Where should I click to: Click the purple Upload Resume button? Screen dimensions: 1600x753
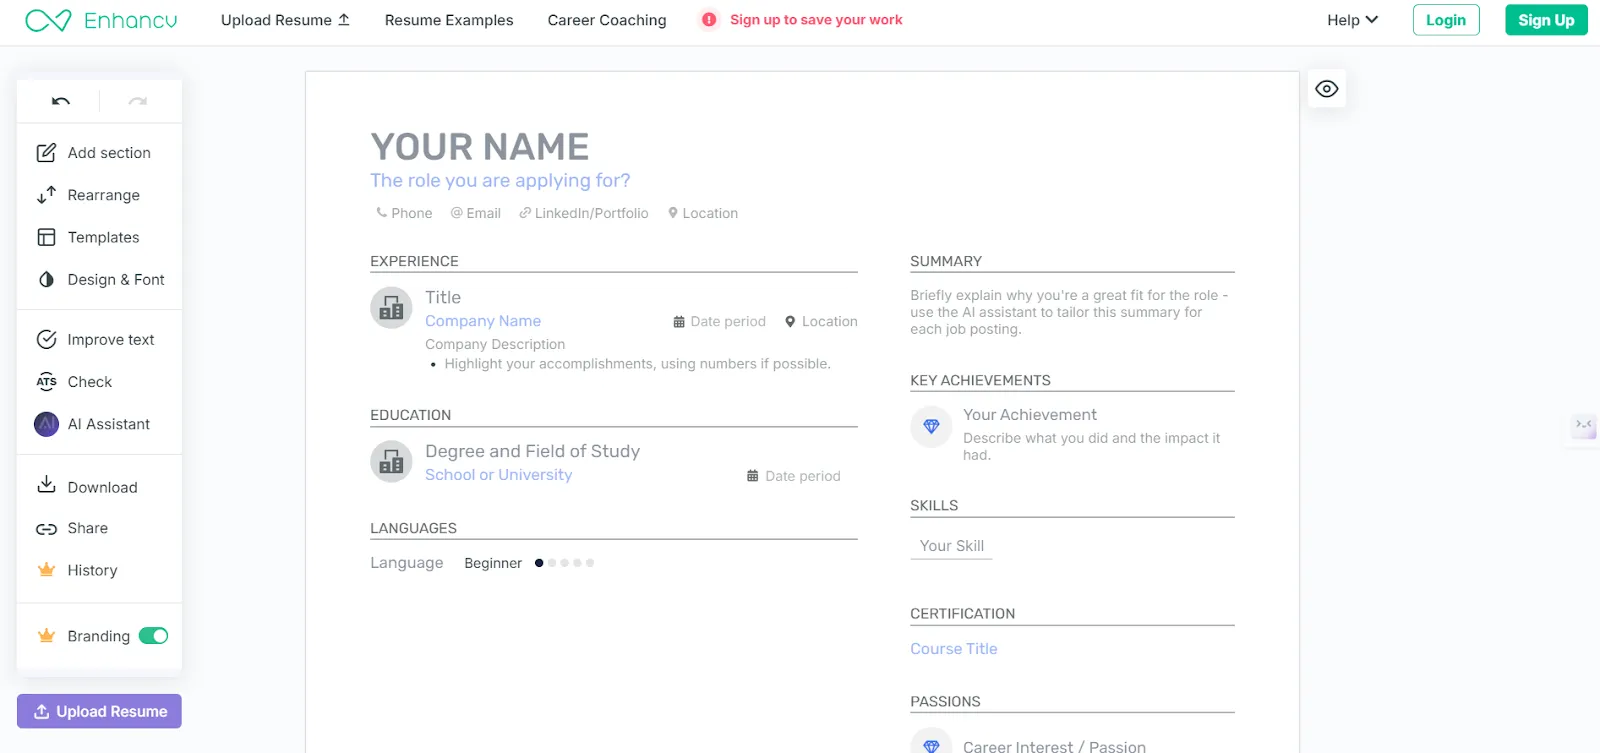(x=99, y=711)
